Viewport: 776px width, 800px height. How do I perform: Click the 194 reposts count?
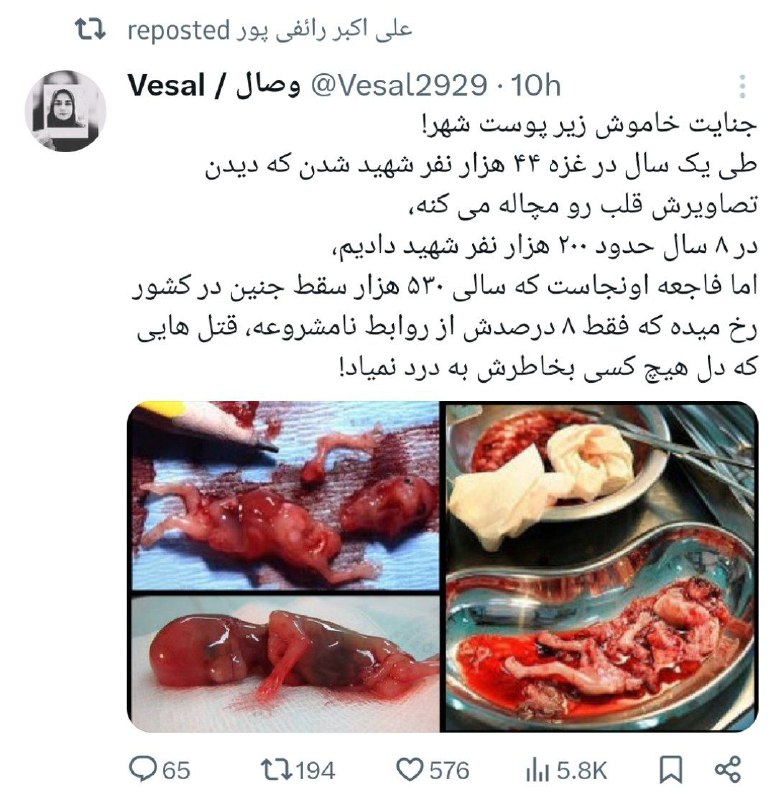point(315,770)
